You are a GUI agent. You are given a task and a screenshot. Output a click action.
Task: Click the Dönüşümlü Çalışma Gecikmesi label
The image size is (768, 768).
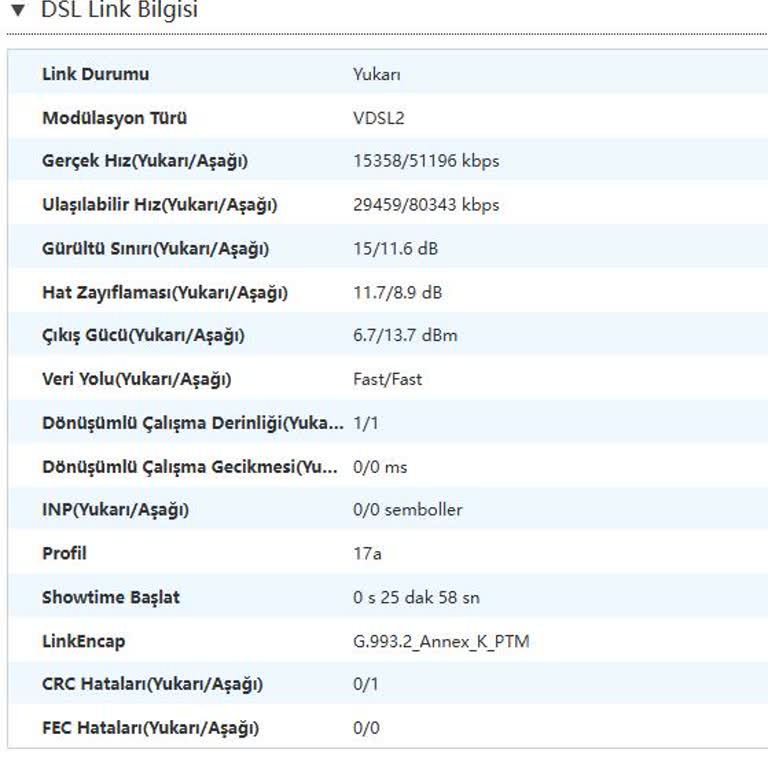pos(190,467)
